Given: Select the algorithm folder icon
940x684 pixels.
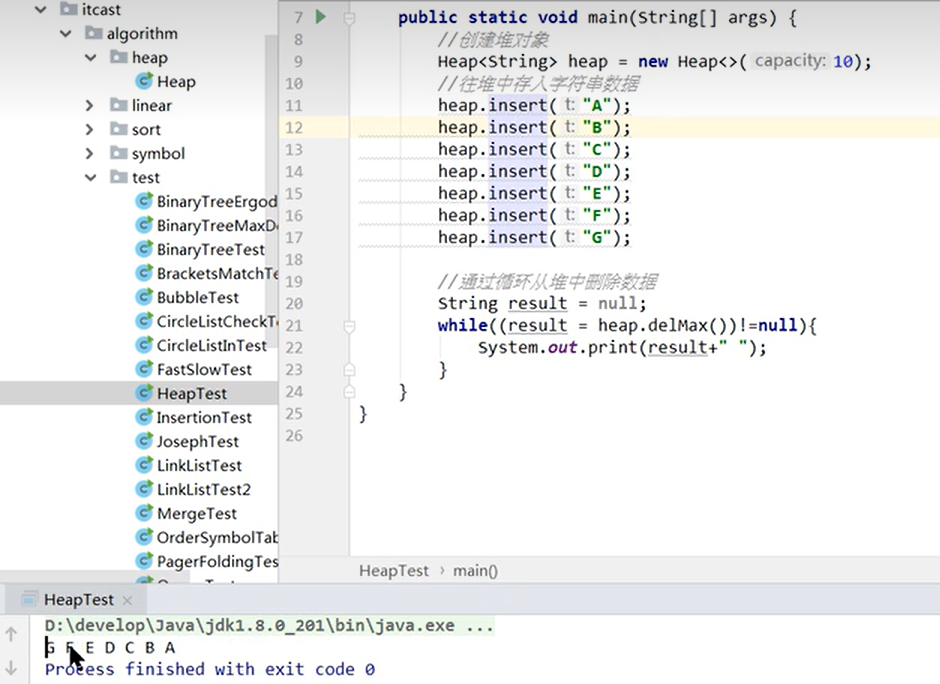Looking at the screenshot, I should click(x=94, y=32).
